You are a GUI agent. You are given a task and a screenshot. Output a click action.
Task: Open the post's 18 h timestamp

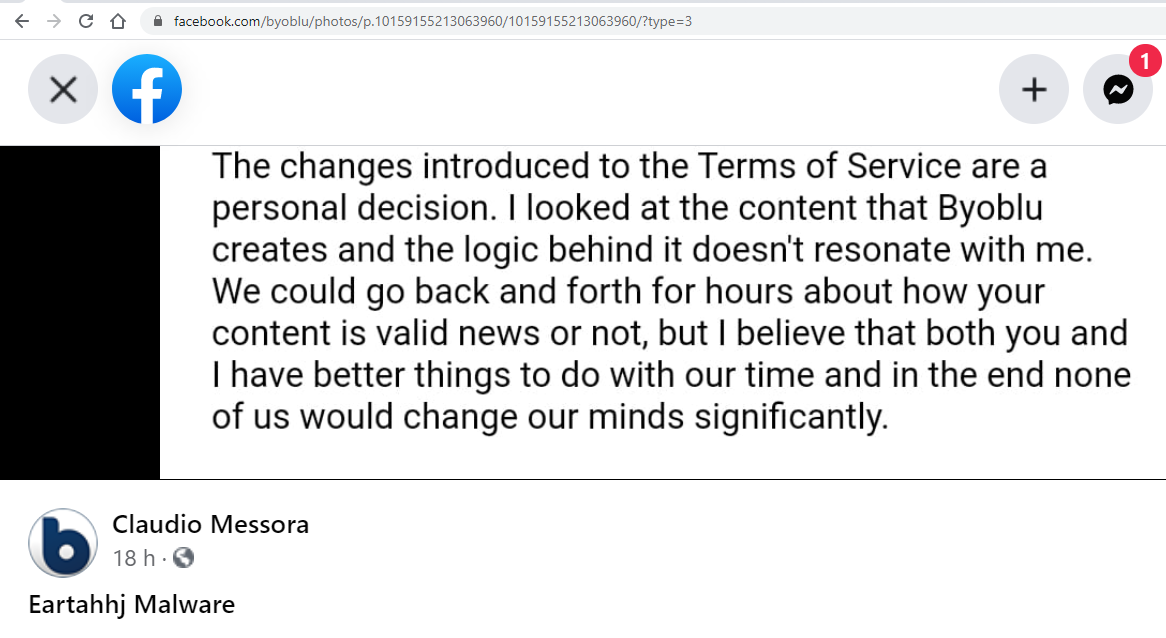(x=134, y=558)
